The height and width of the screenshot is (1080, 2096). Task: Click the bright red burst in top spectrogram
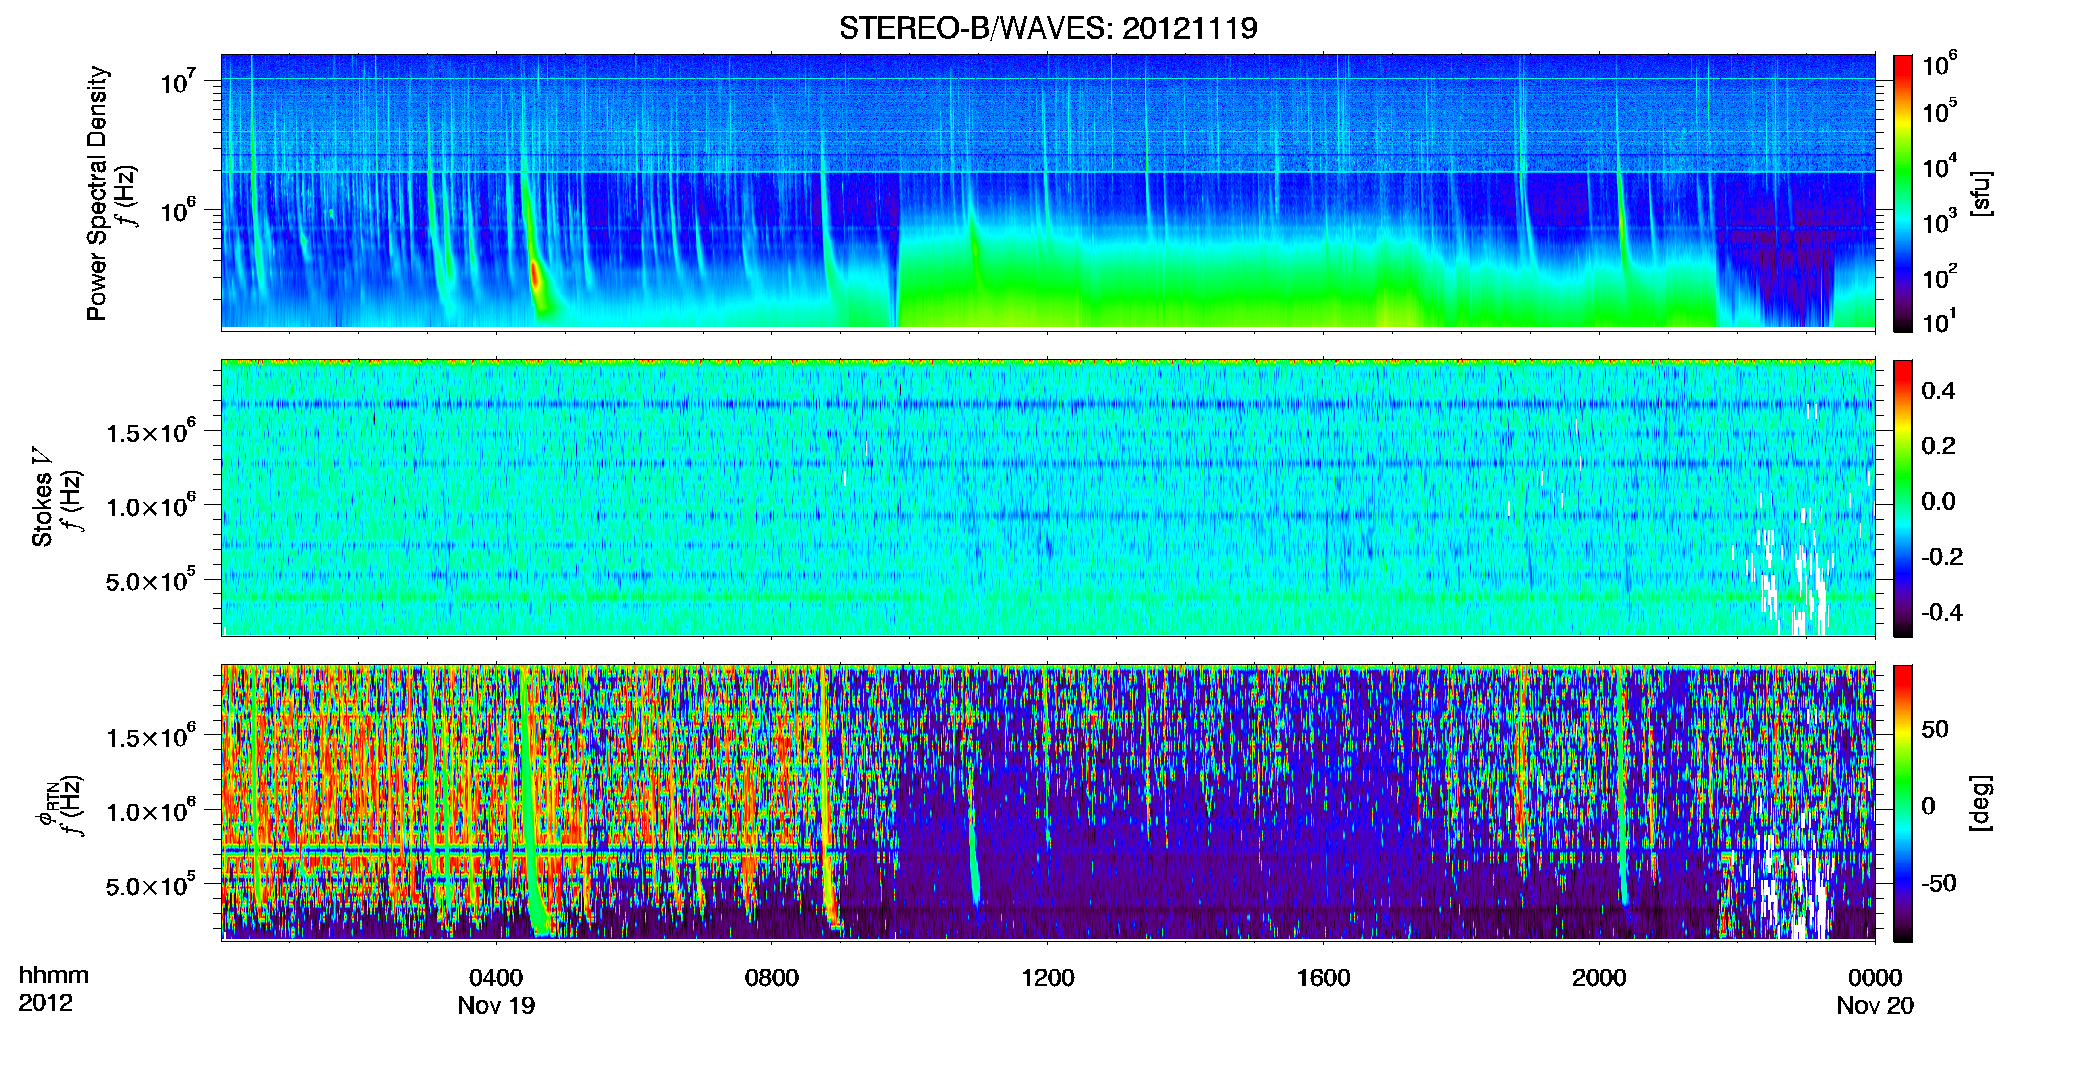(x=536, y=277)
